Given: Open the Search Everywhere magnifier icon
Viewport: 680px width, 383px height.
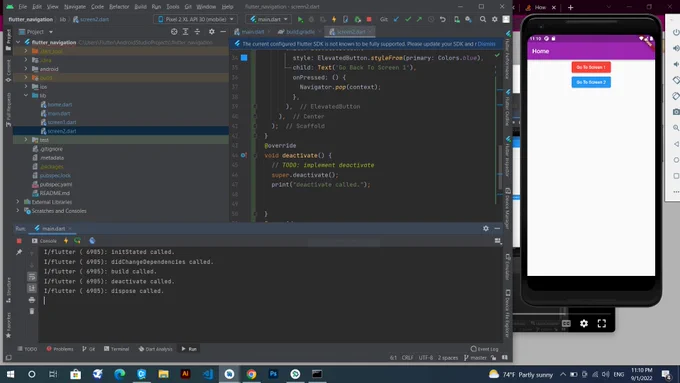Looking at the screenshot, I should click(483, 19).
